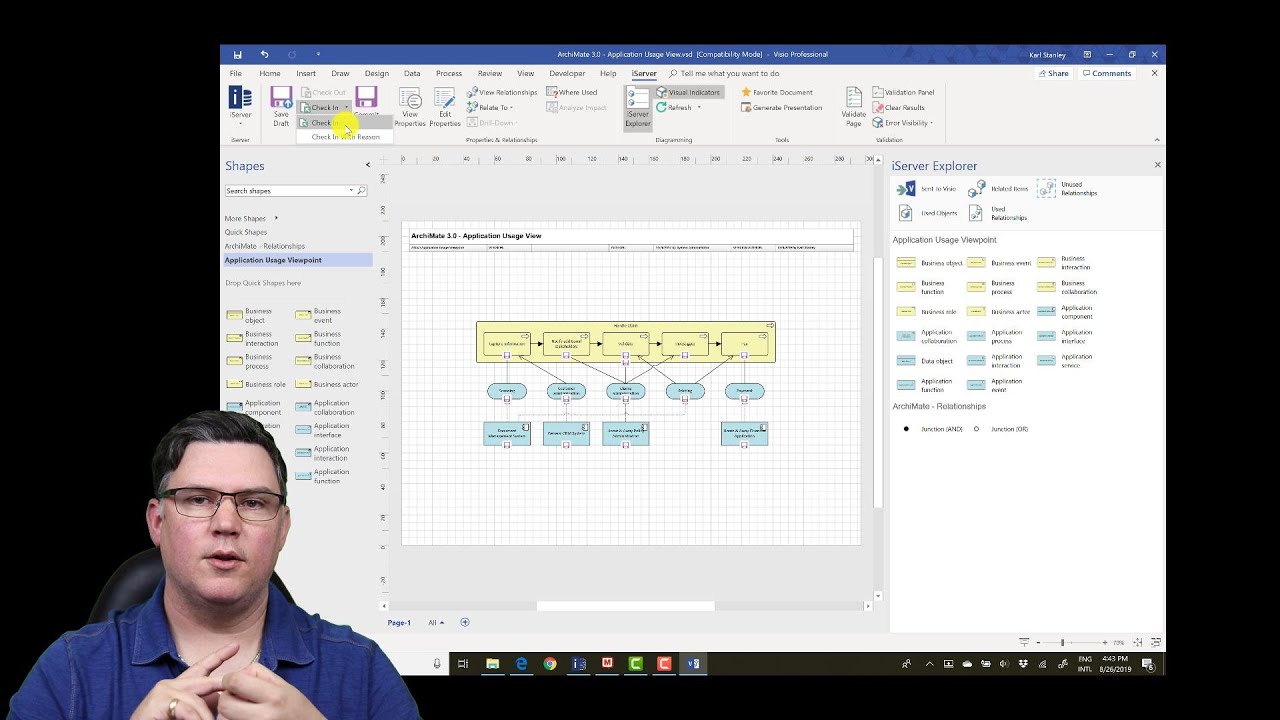Toggle the iServer Explorer panel button
Viewport: 1280px width, 720px height.
[638, 107]
